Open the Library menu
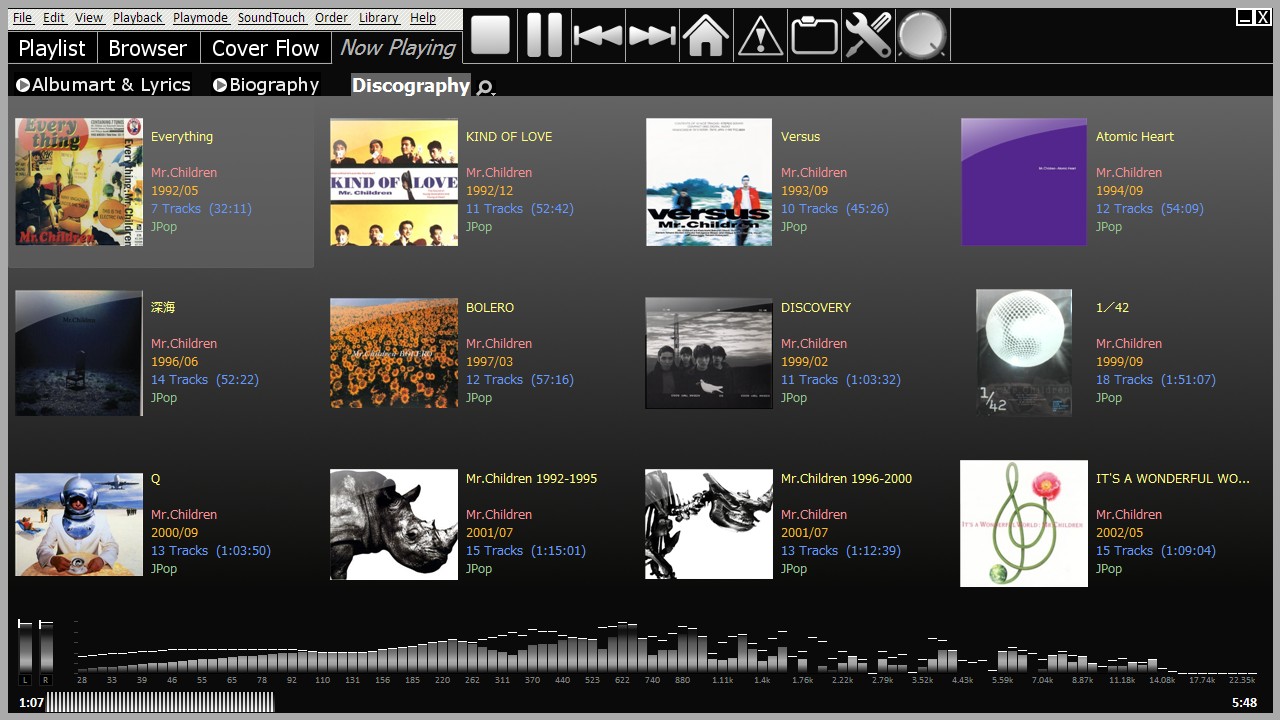Screen dimensions: 1280x720 click(379, 18)
